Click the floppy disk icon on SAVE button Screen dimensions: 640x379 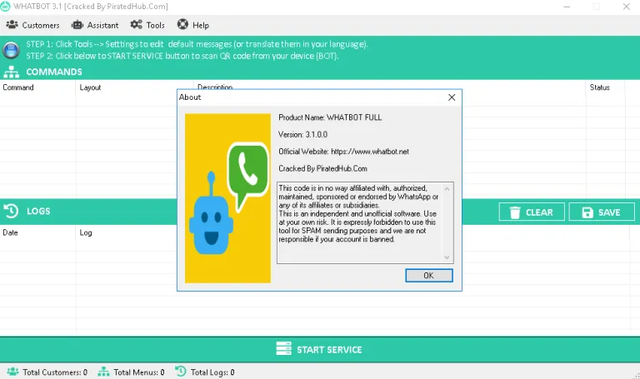click(x=587, y=213)
